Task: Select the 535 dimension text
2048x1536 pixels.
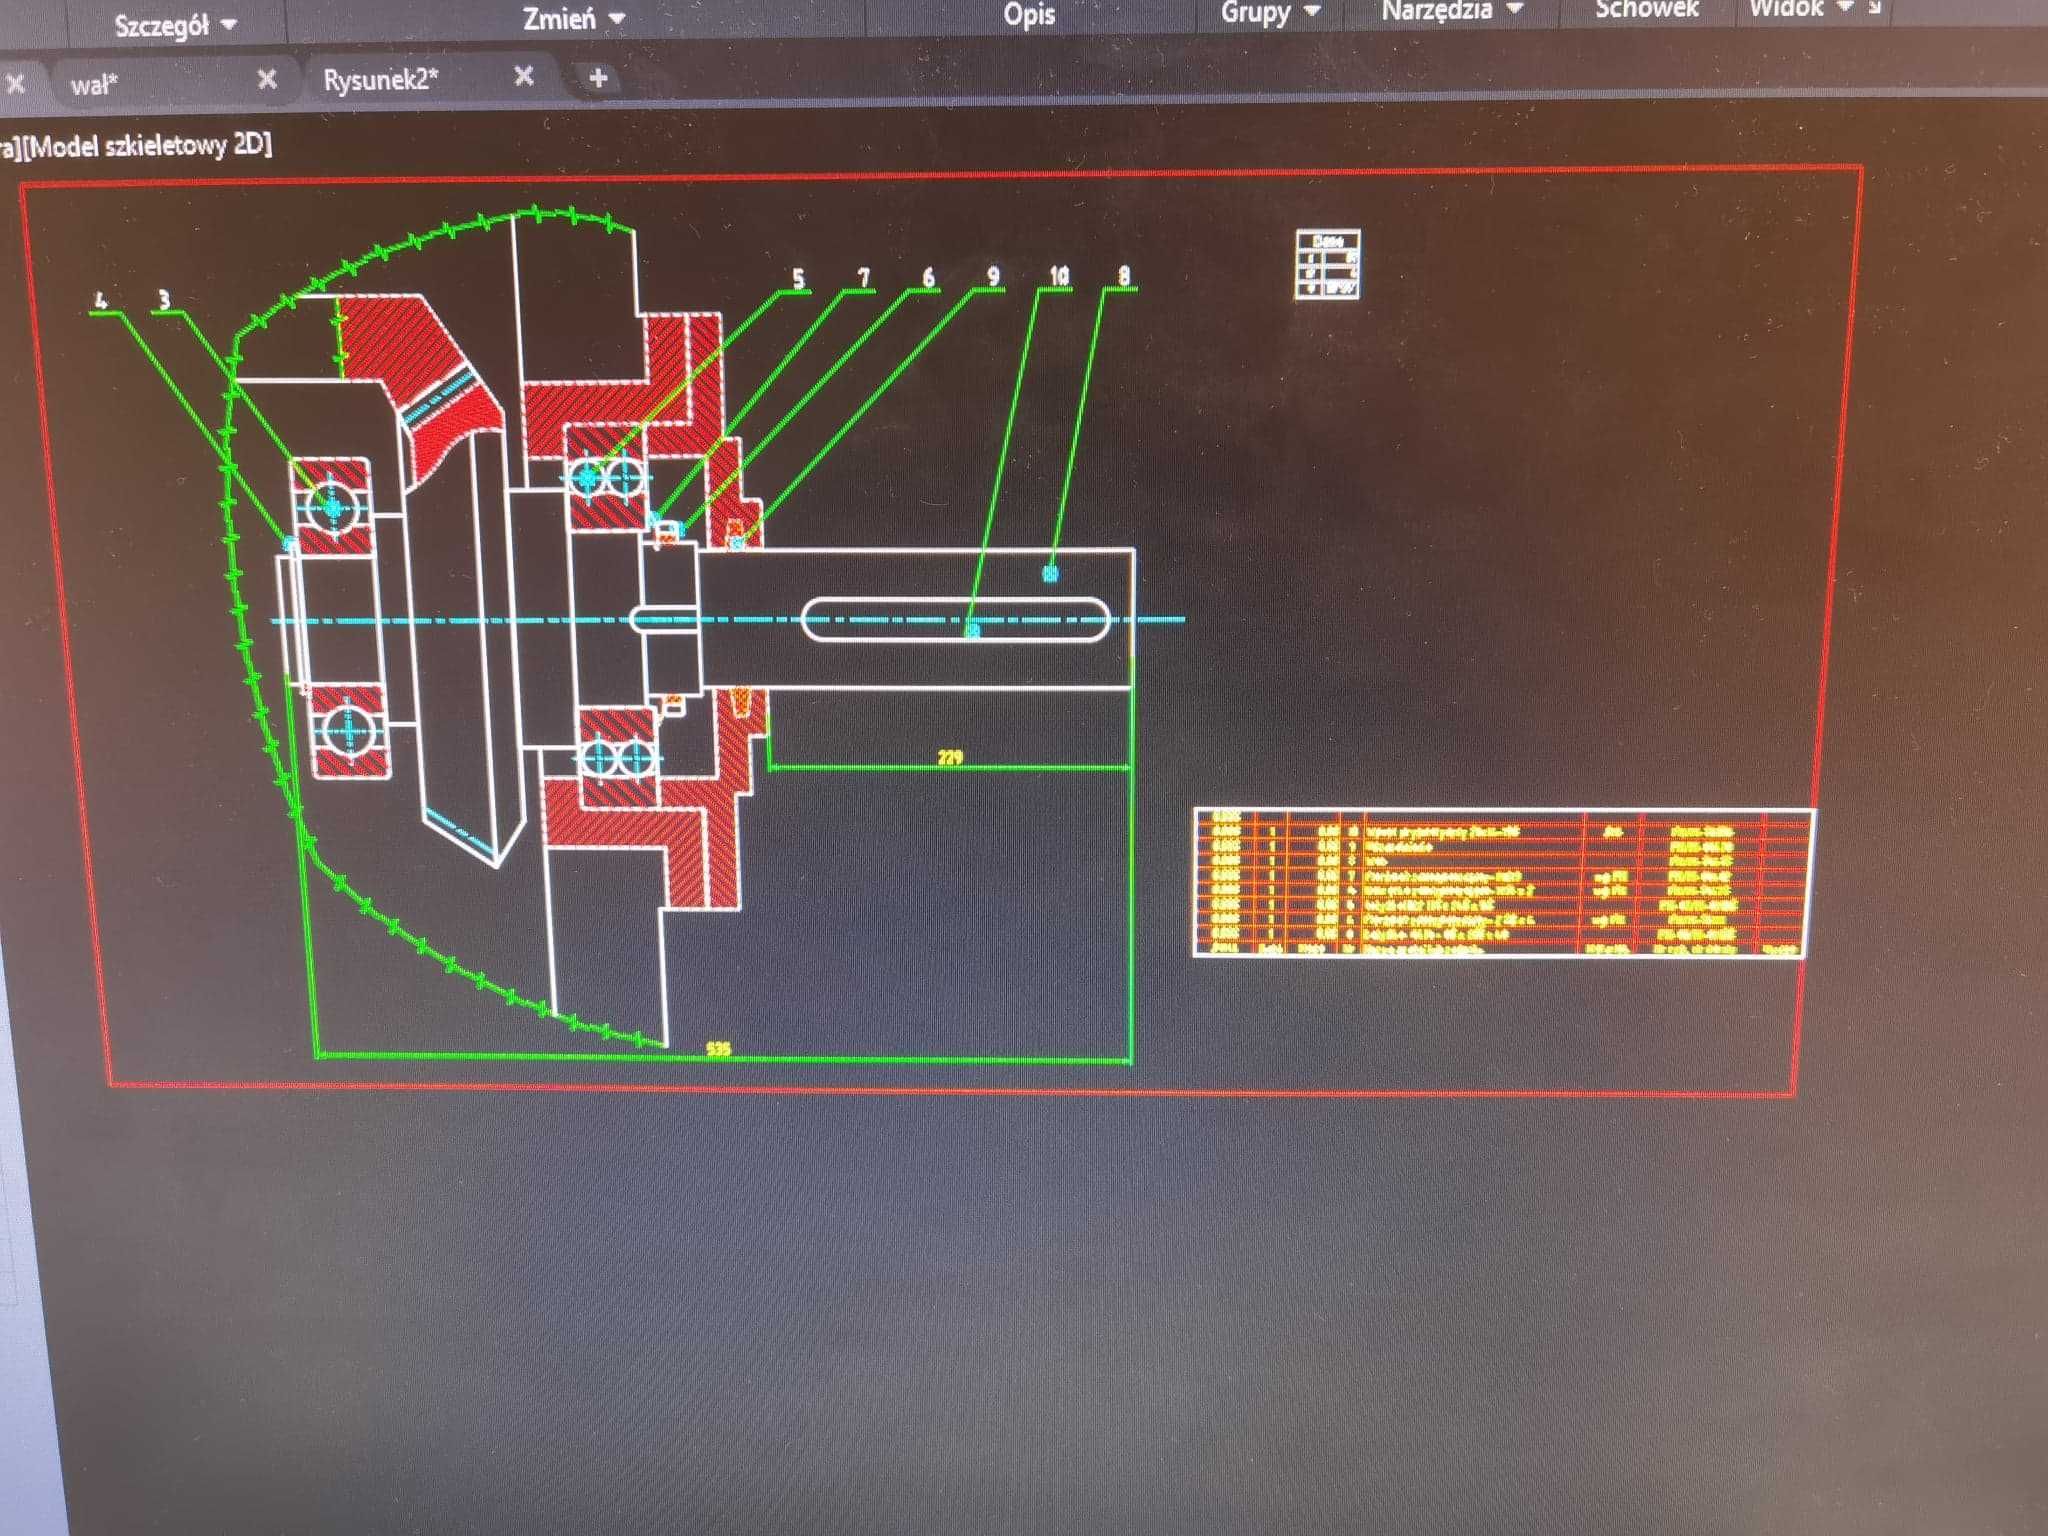Action: click(x=718, y=1048)
